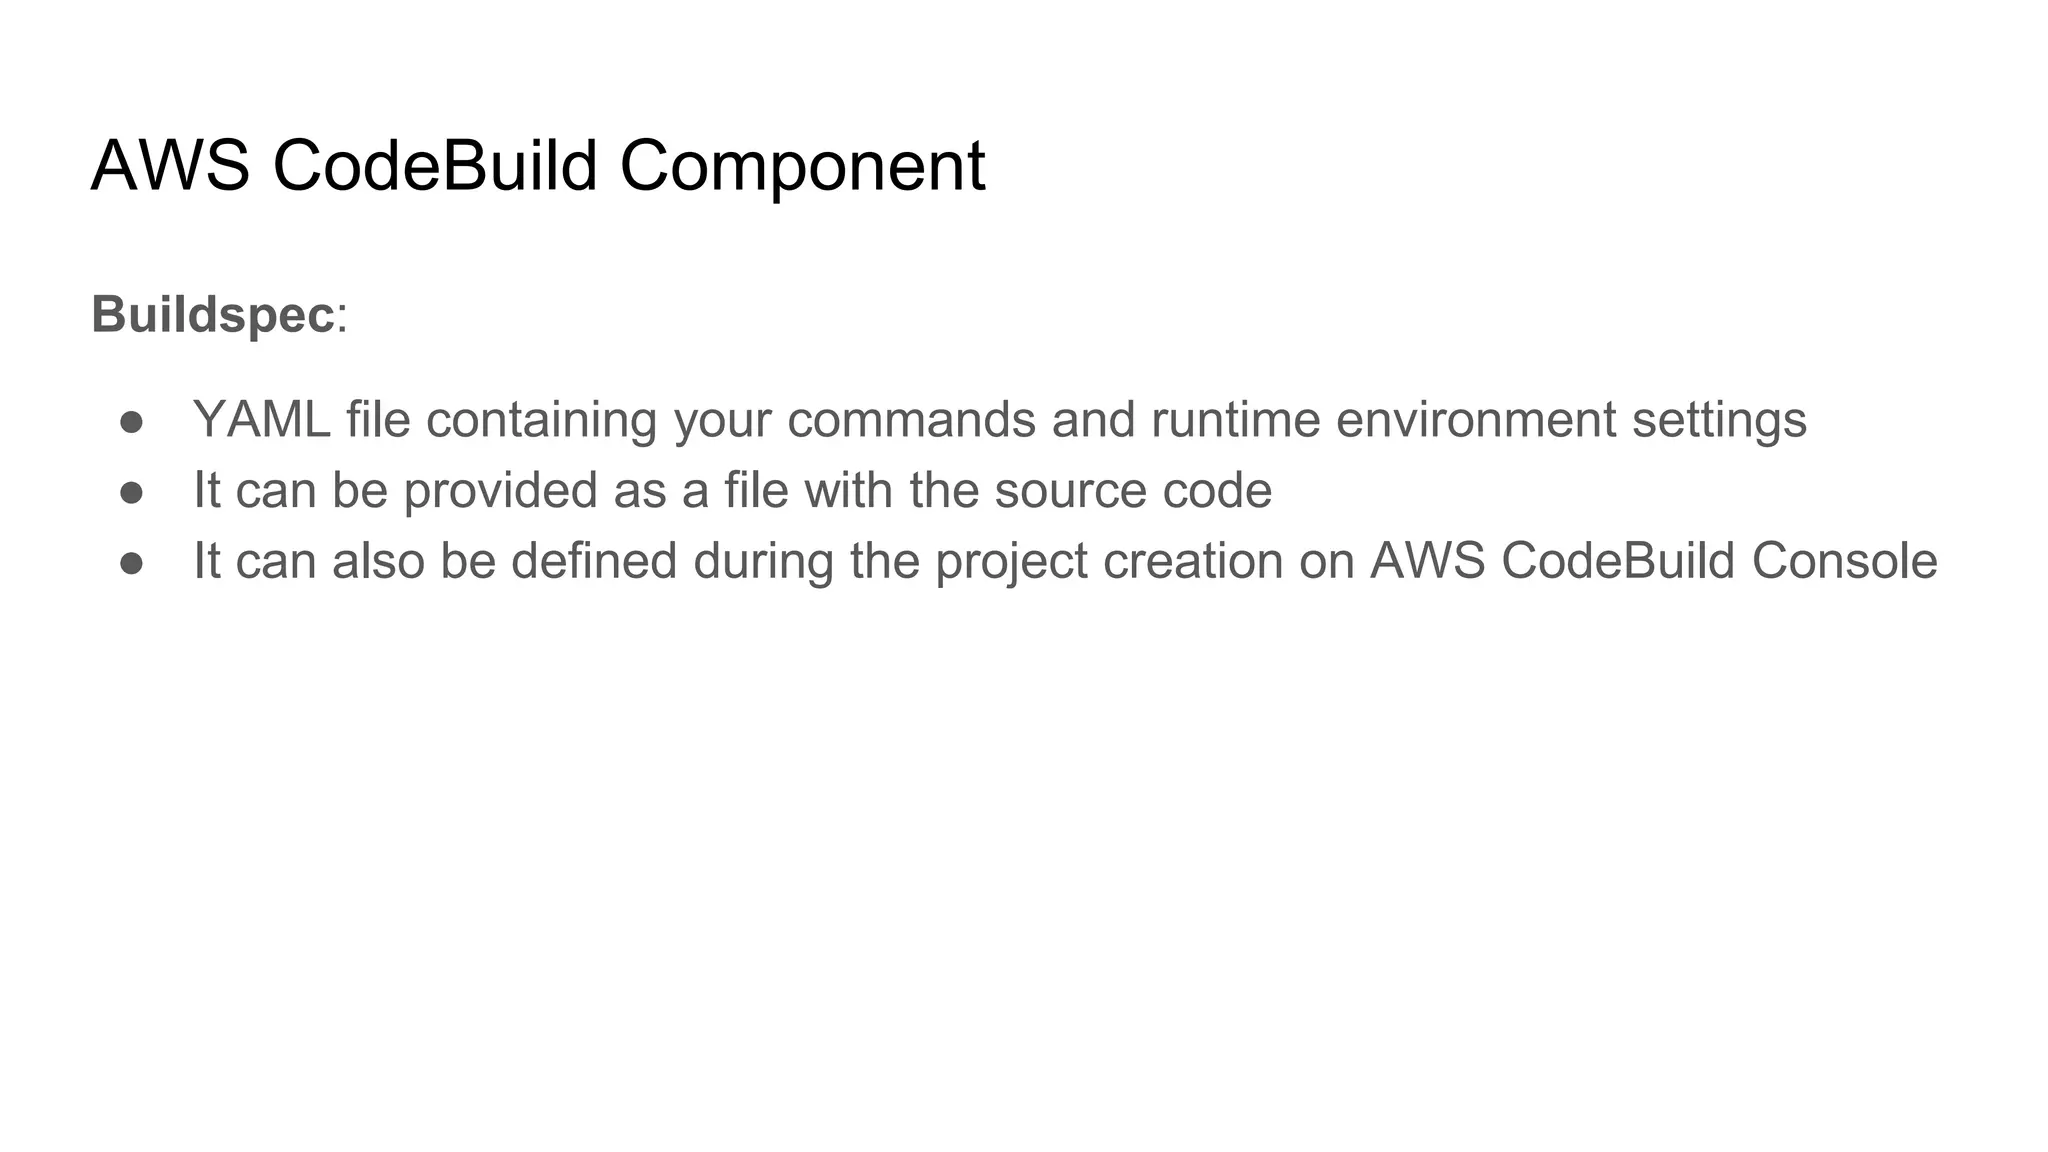The height and width of the screenshot is (1152, 2048).
Task: Click the word 'provided' in second bullet
Action: [x=501, y=492]
